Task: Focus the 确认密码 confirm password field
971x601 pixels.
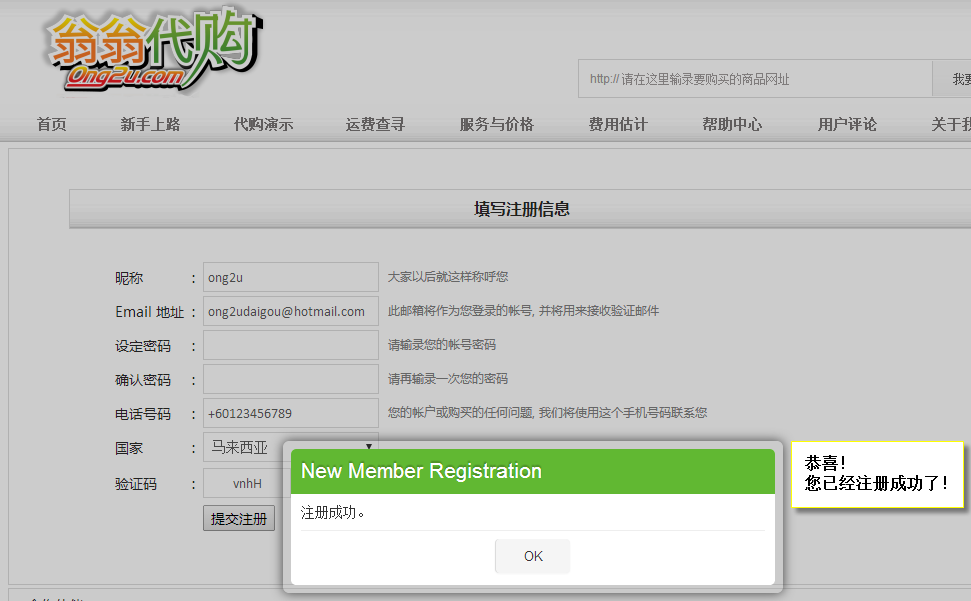Action: coord(290,379)
